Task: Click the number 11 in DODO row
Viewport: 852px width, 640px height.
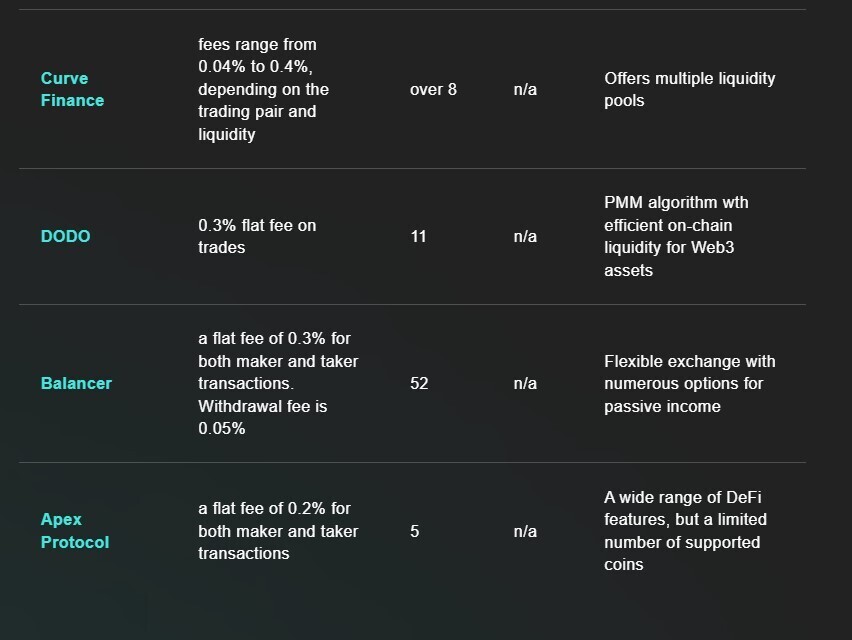Action: click(418, 236)
